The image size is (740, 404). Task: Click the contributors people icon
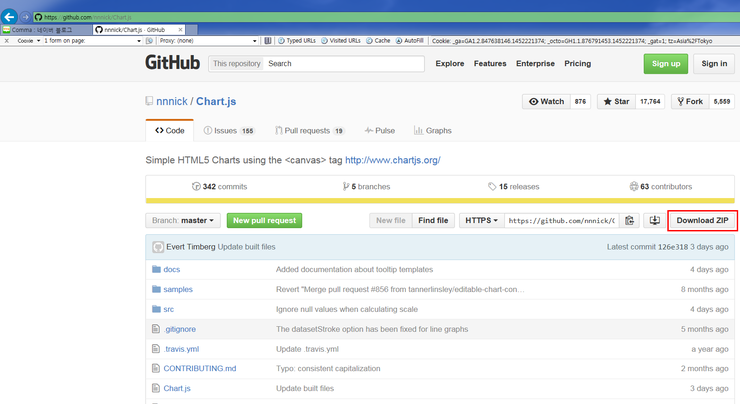634,186
